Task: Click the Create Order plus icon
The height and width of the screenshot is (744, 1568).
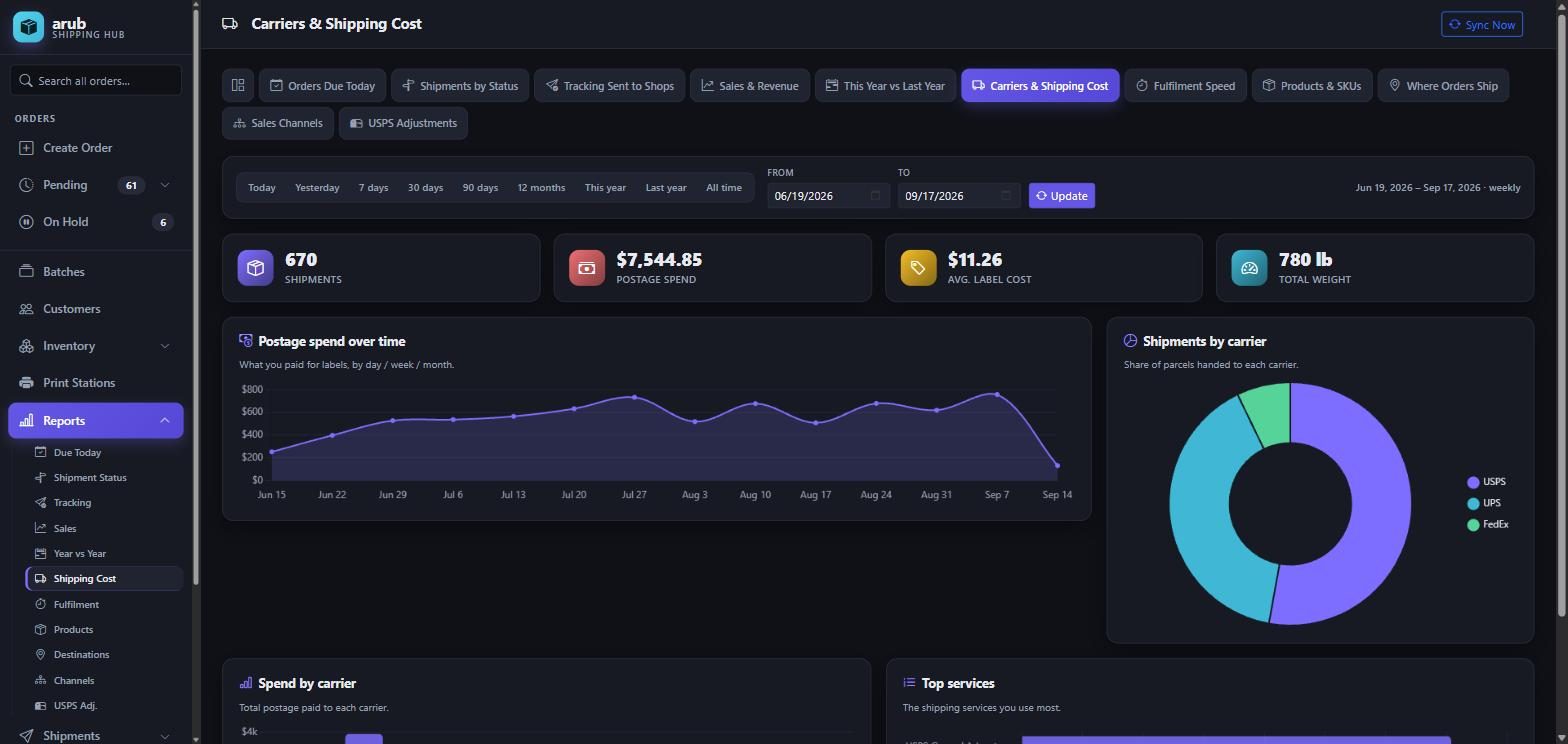Action: [x=26, y=148]
